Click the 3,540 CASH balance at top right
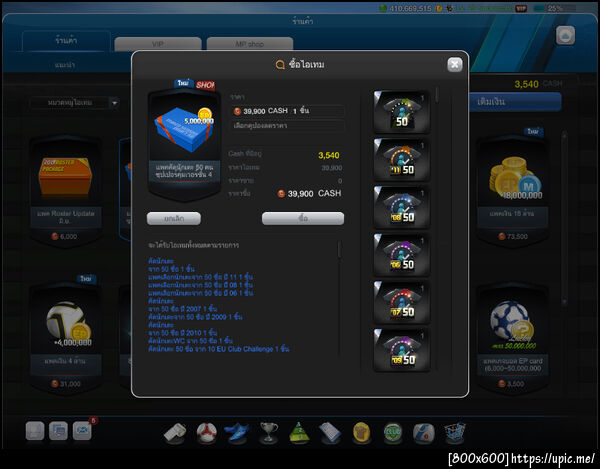 [538, 84]
